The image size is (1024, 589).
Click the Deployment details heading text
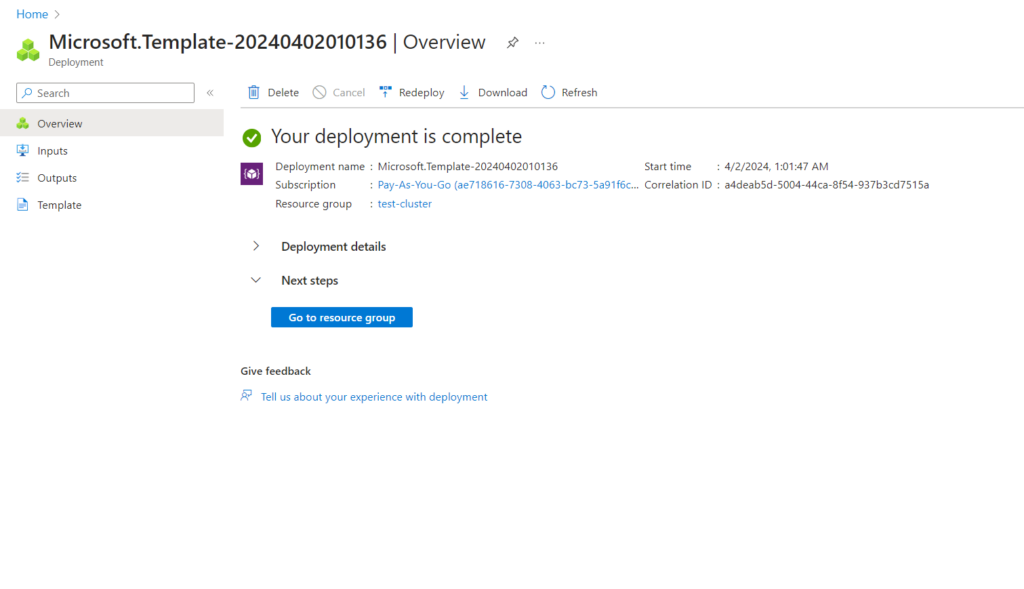tap(333, 247)
